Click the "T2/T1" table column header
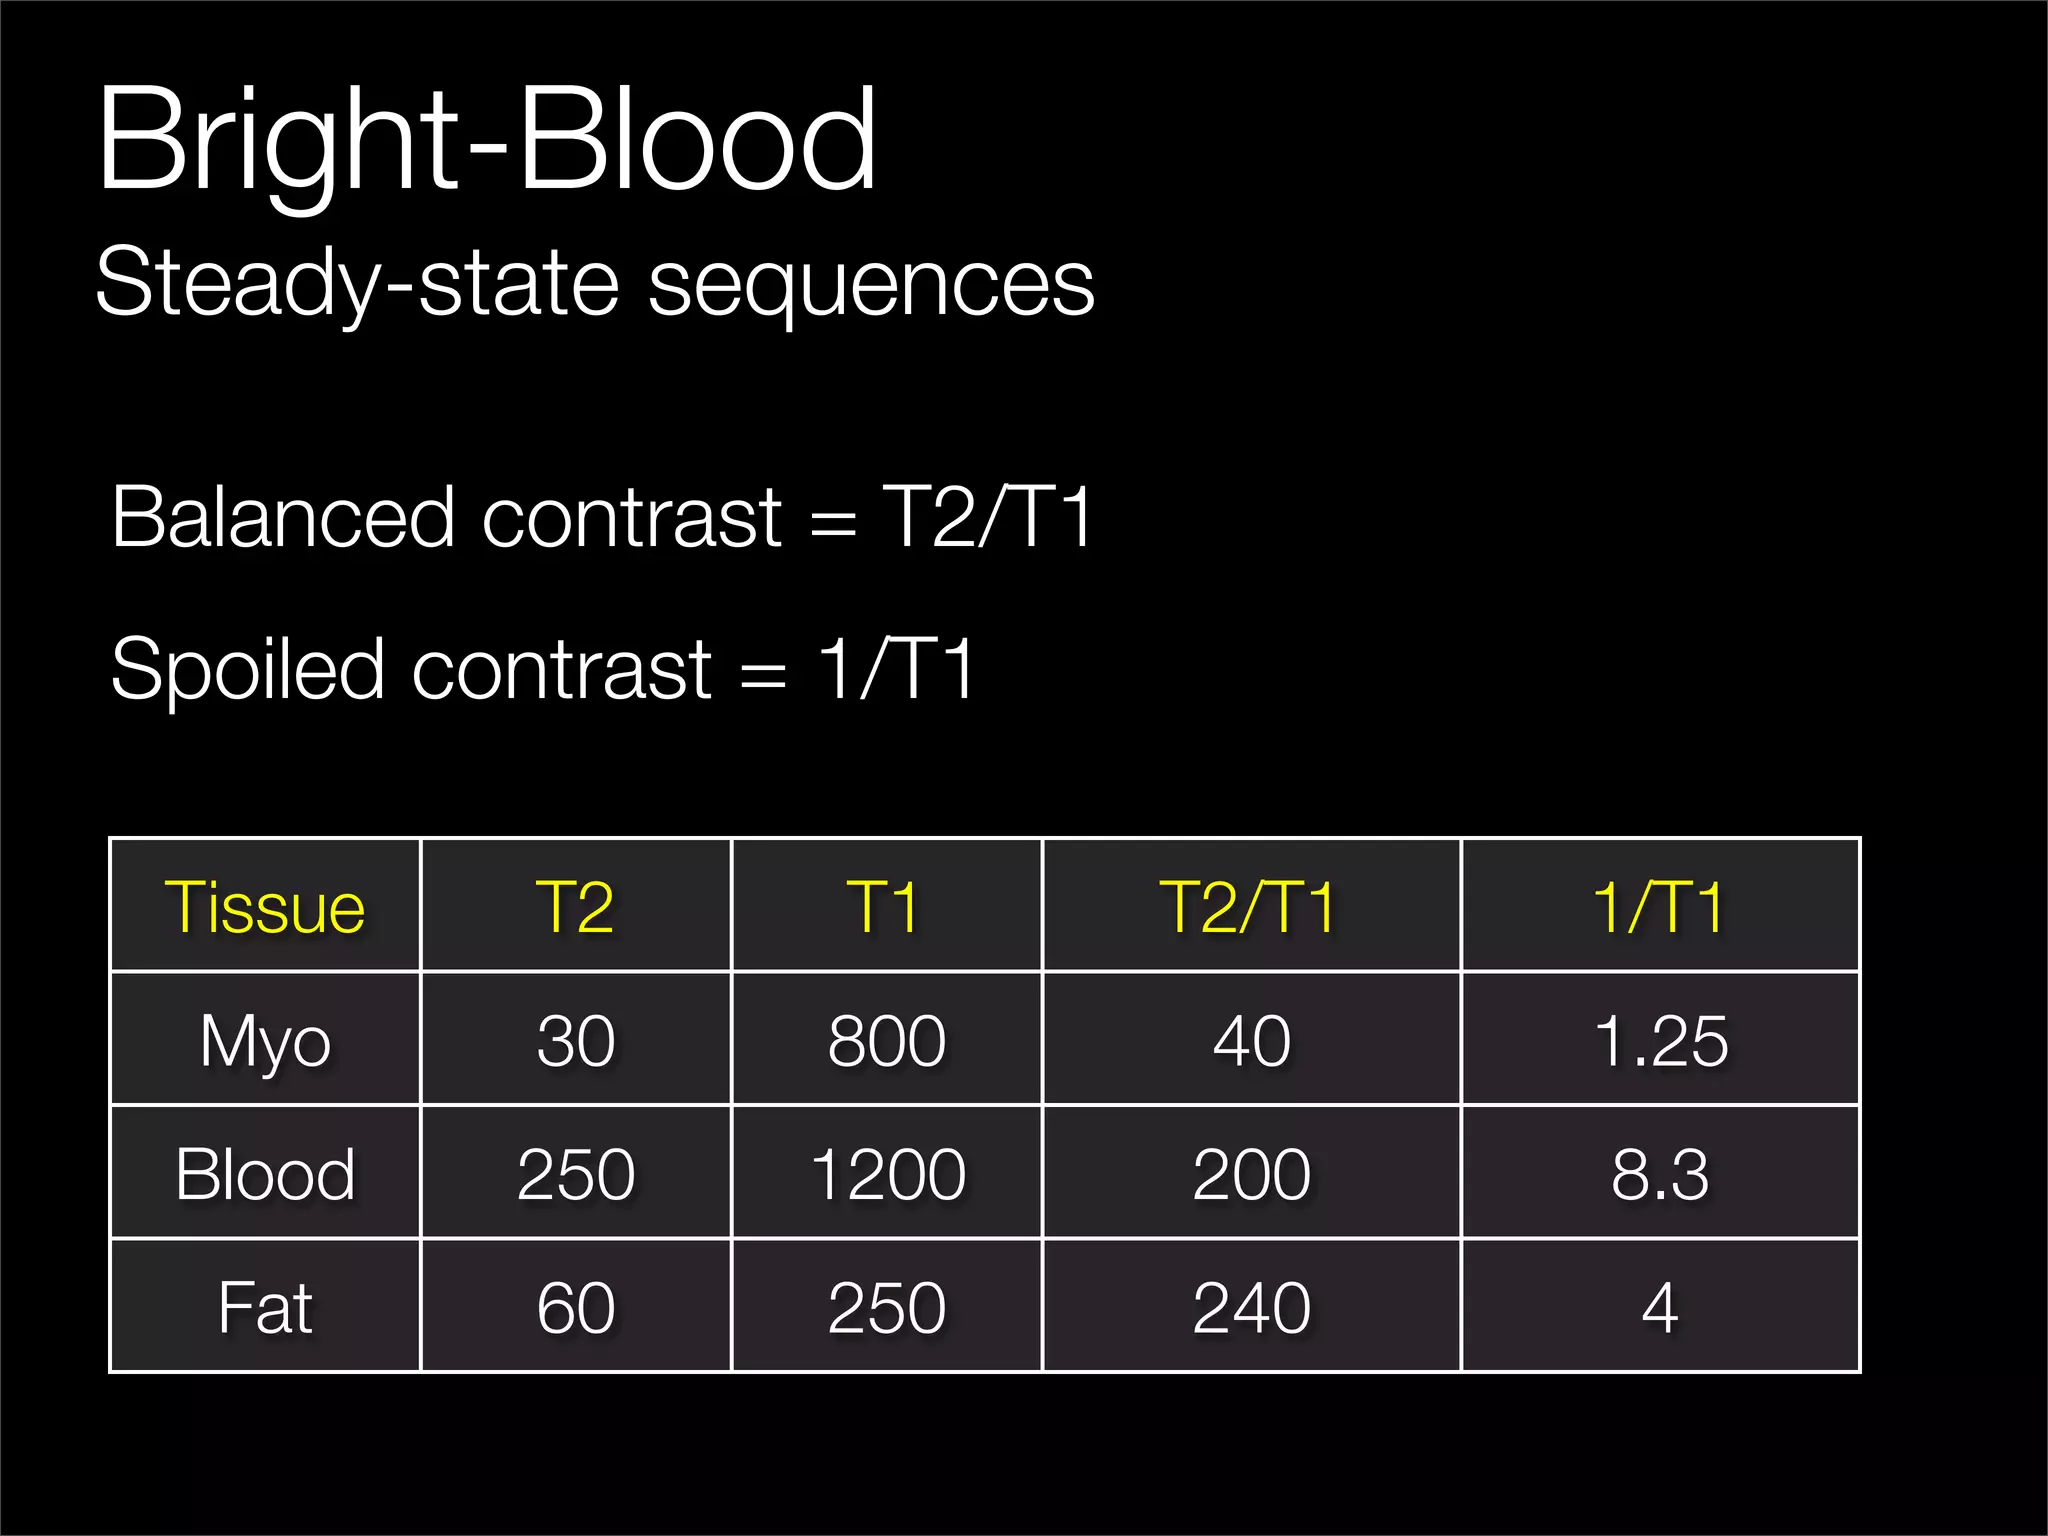The image size is (2048, 1536). tap(1250, 907)
